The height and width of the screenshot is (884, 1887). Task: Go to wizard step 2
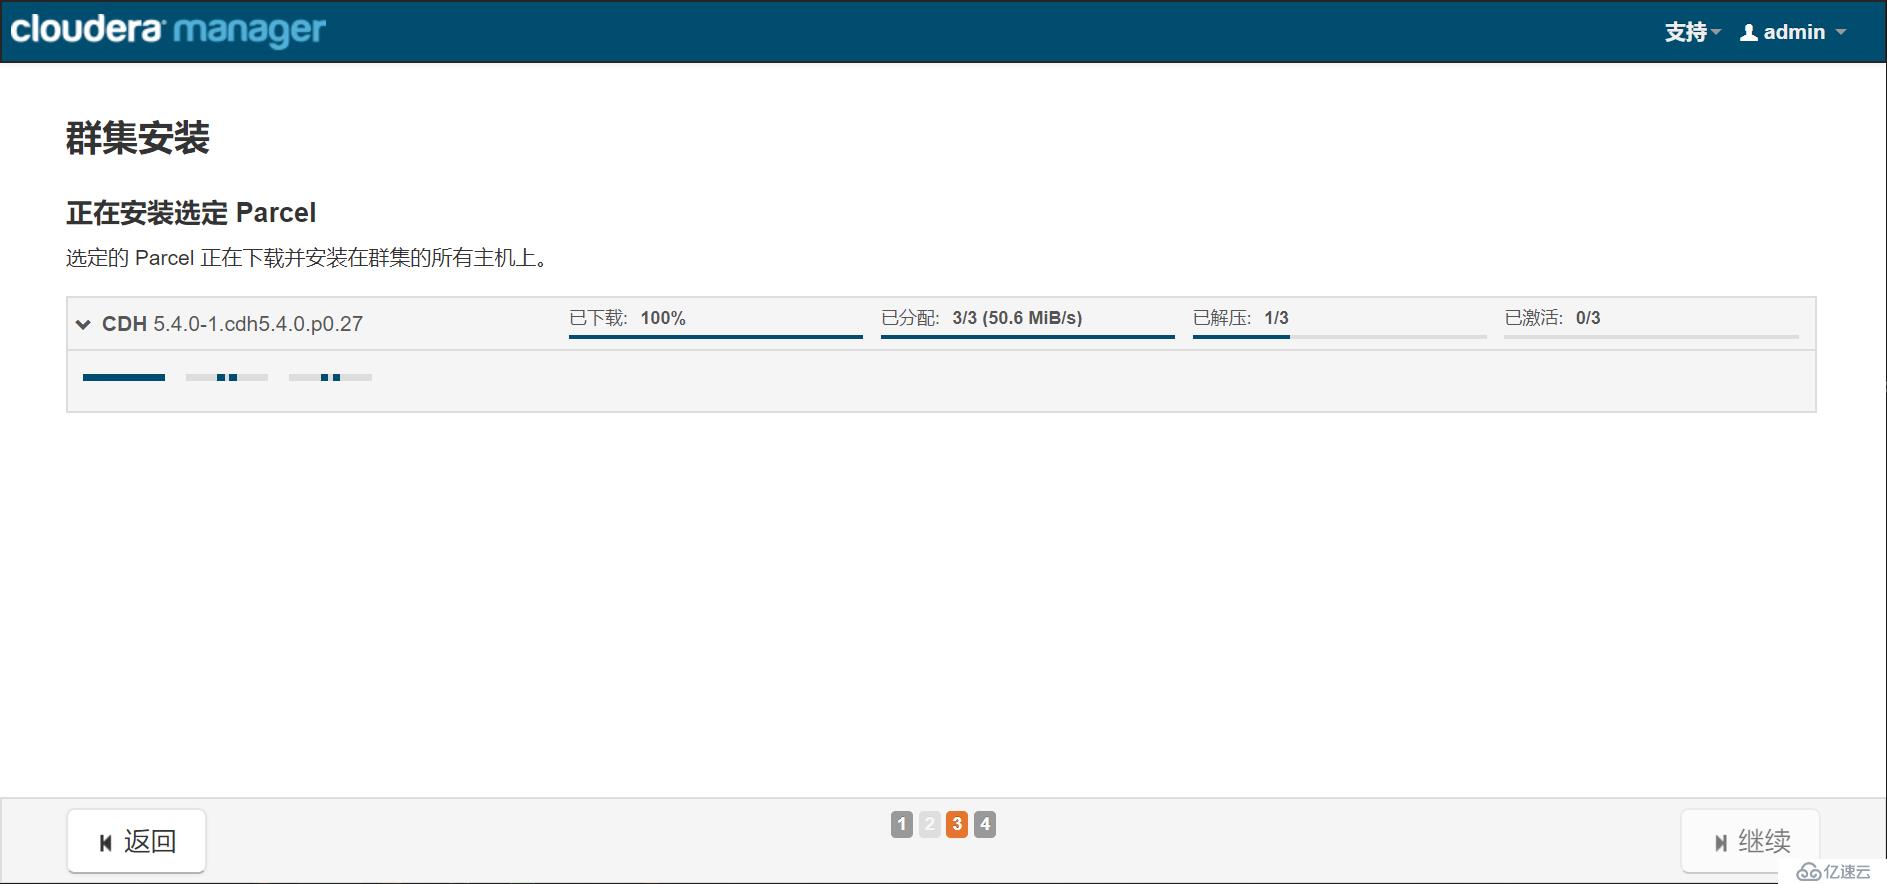930,824
